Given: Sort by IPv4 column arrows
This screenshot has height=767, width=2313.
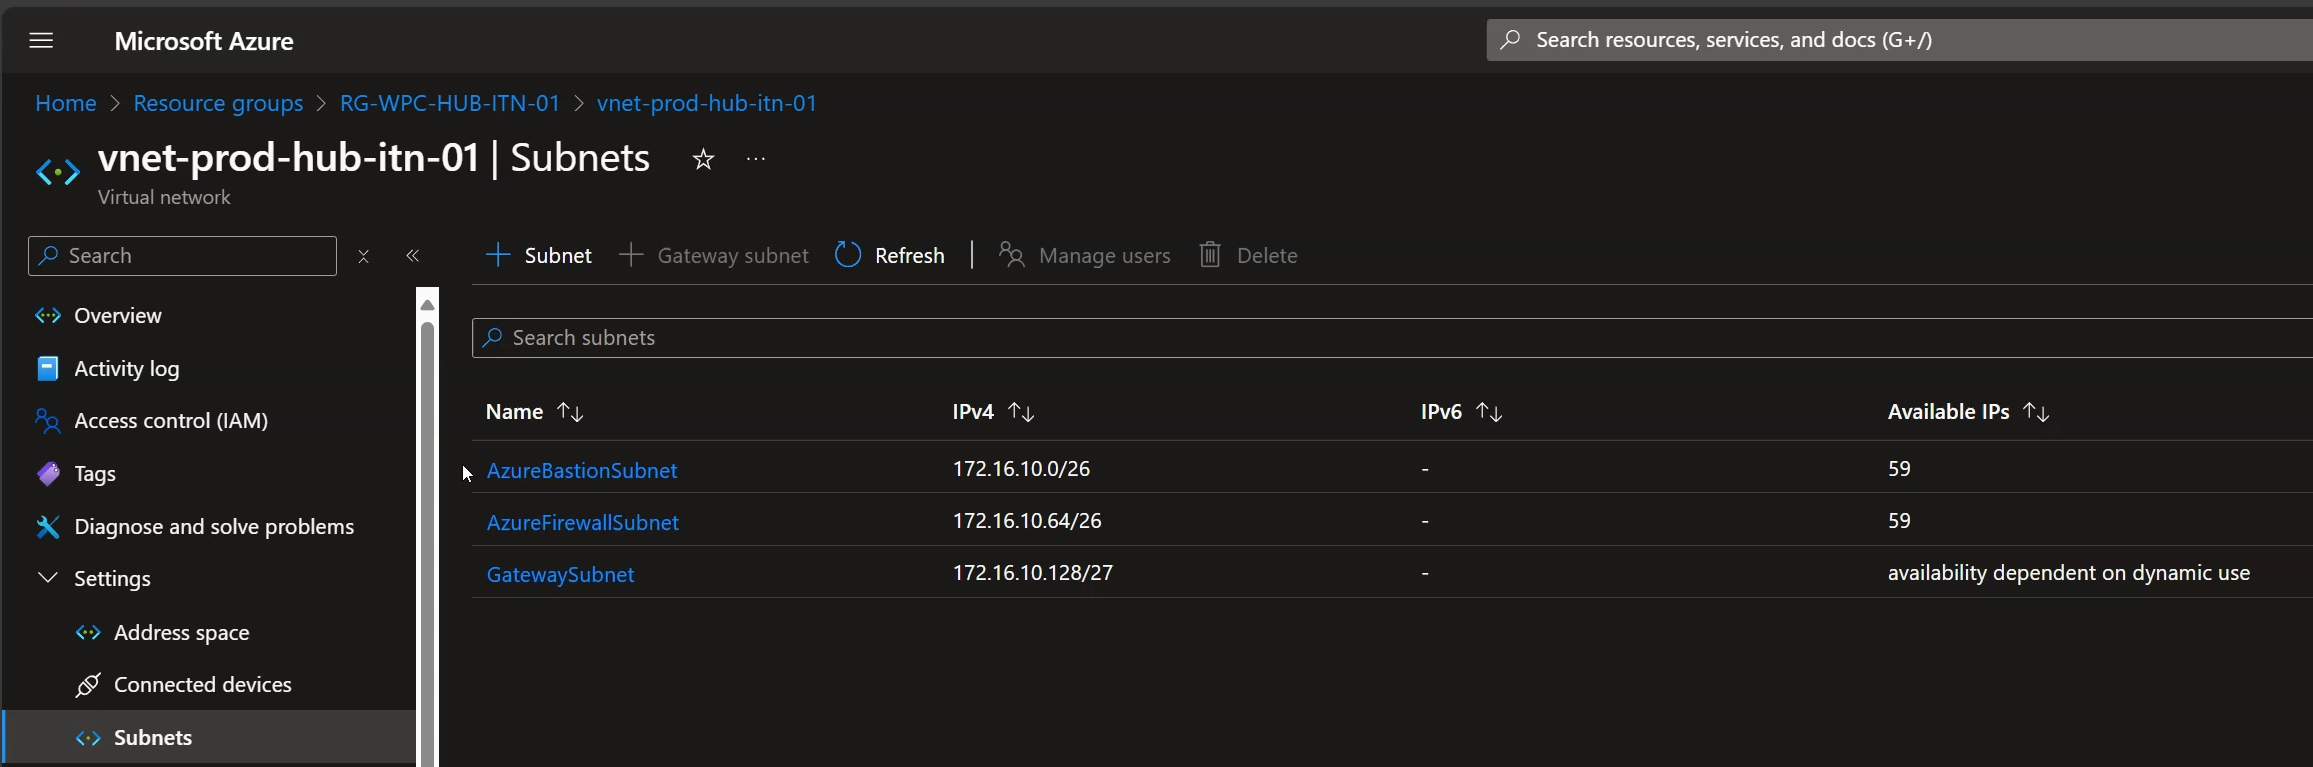Looking at the screenshot, I should (1021, 412).
